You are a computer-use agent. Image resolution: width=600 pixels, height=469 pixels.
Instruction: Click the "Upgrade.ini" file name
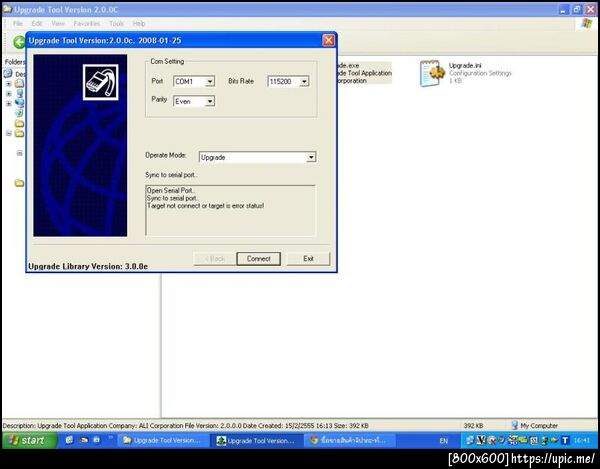point(465,65)
